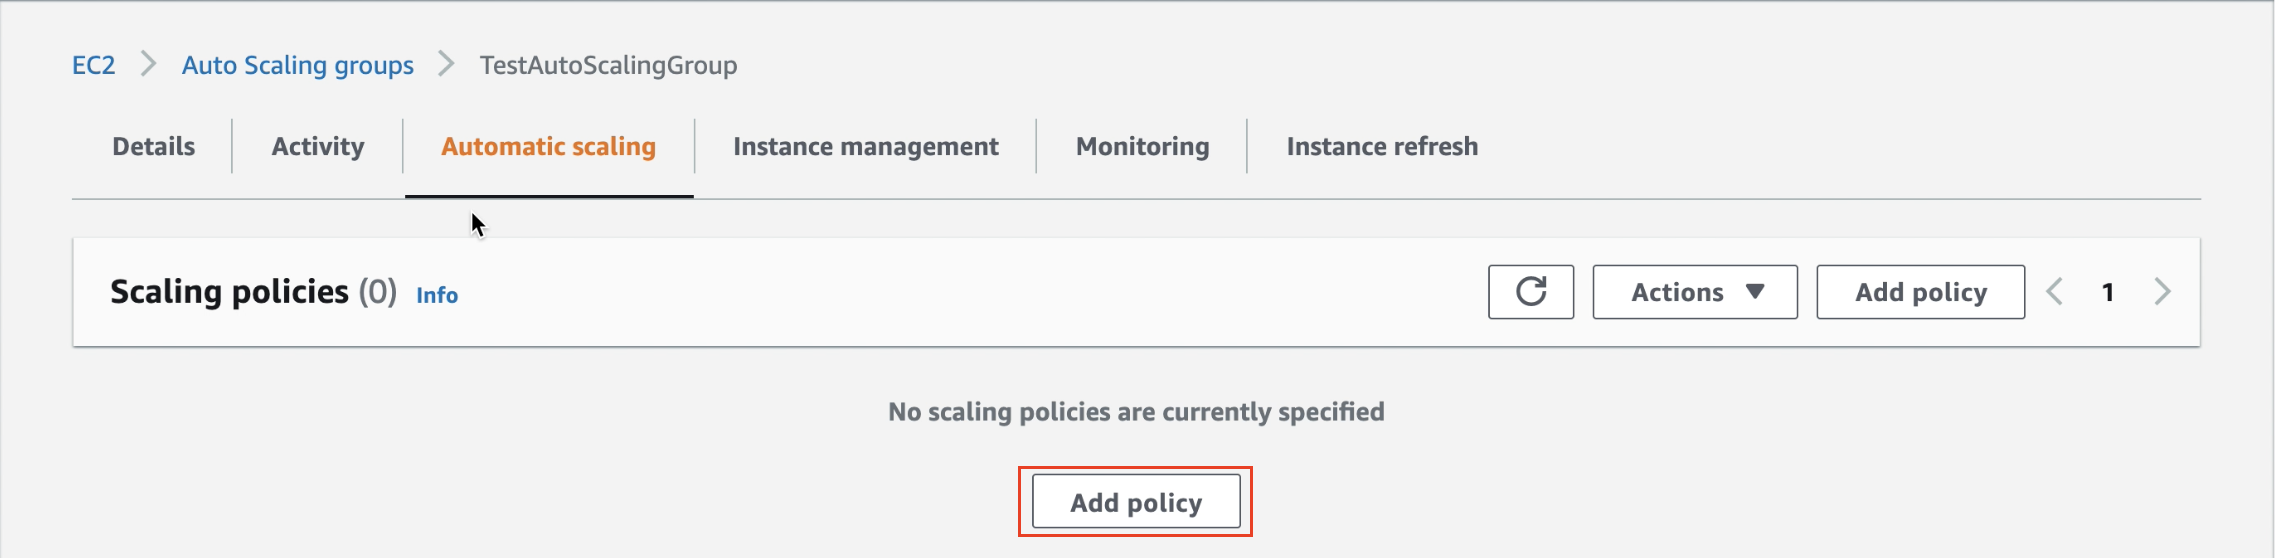The width and height of the screenshot is (2280, 558).
Task: Navigate to Auto Scaling groups breadcrumb
Action: [x=298, y=65]
